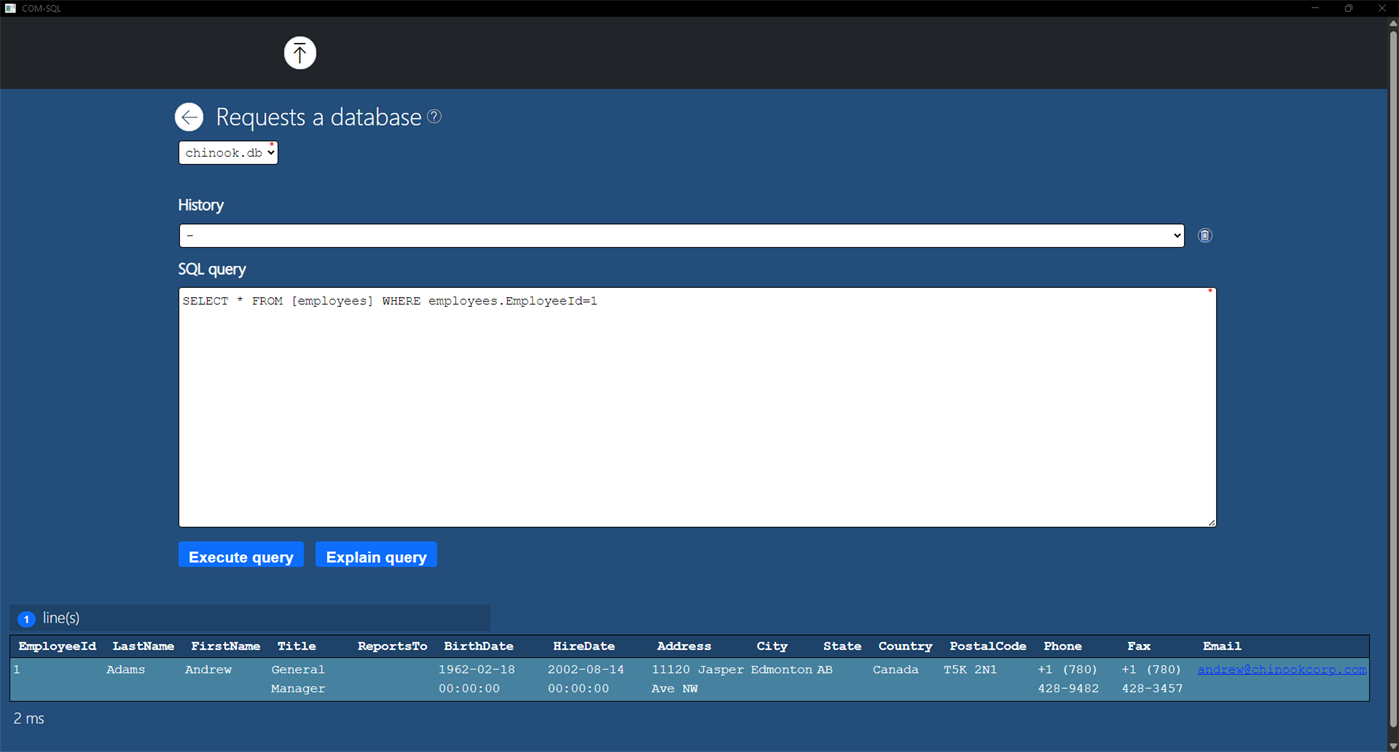
Task: Select the Adams last name cell
Action: (126, 669)
